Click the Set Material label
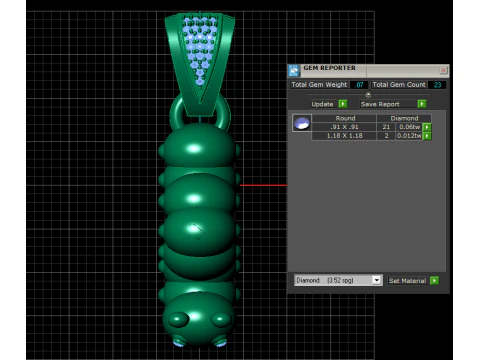The height and width of the screenshot is (360, 480). tap(407, 281)
